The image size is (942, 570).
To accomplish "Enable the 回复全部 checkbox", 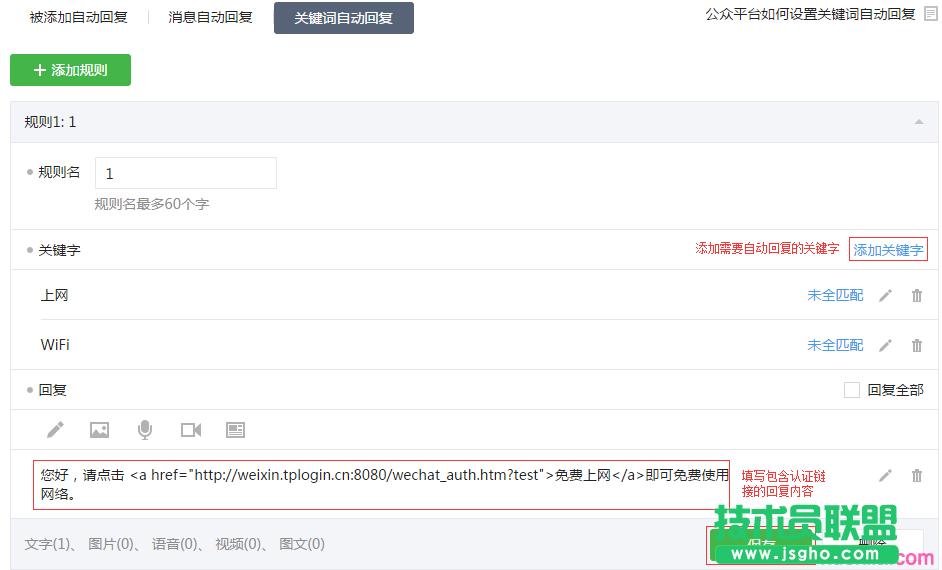I will click(x=852, y=390).
